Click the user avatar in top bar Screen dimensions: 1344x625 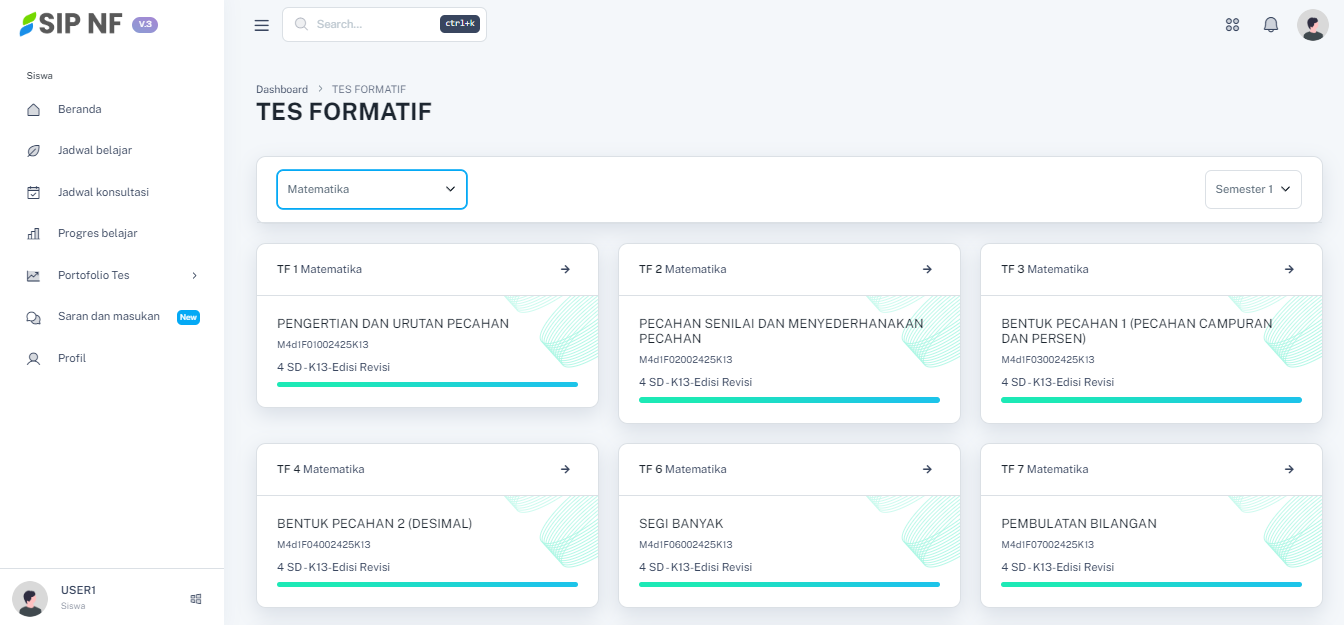[x=1312, y=25]
